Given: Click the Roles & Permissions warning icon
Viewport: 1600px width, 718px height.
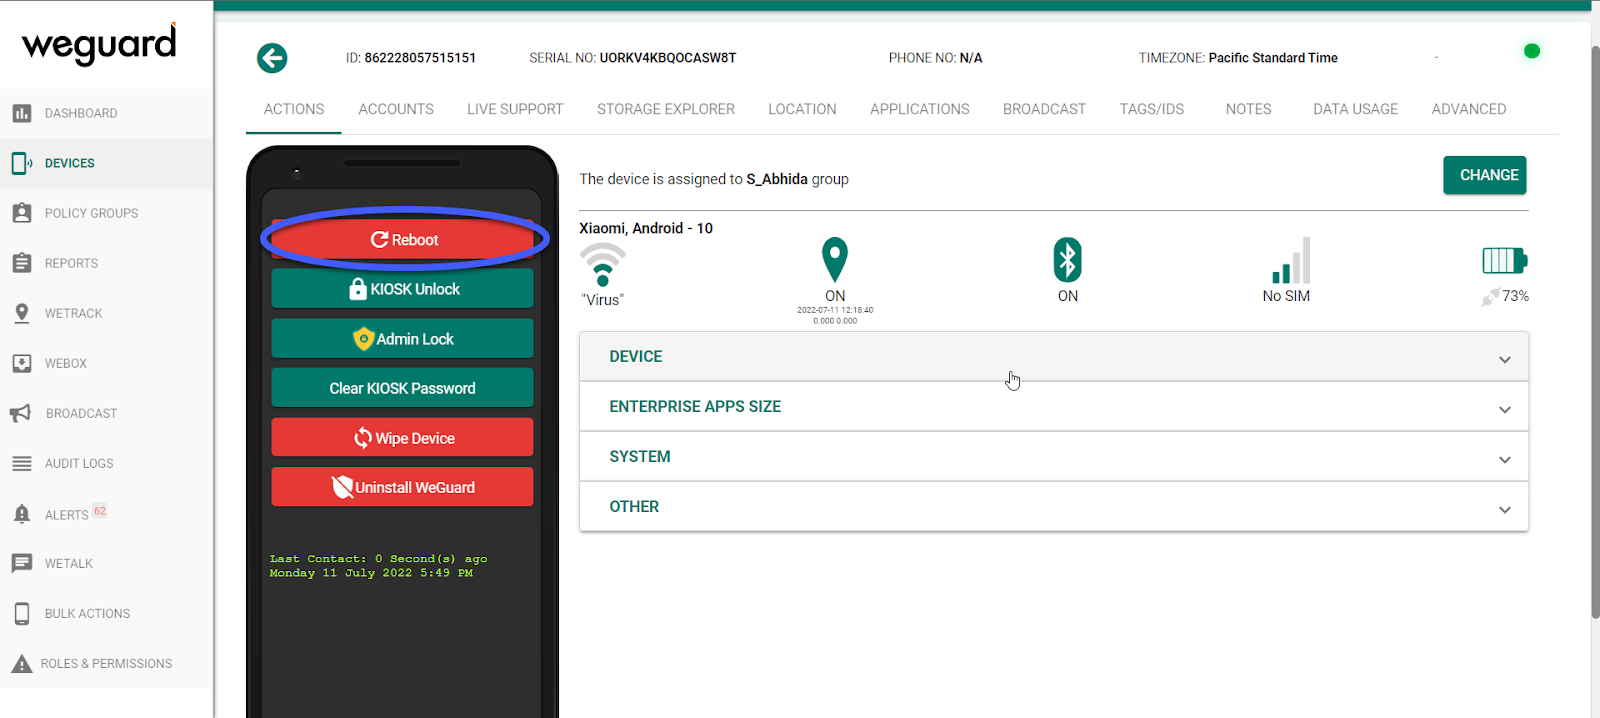Looking at the screenshot, I should tap(21, 663).
